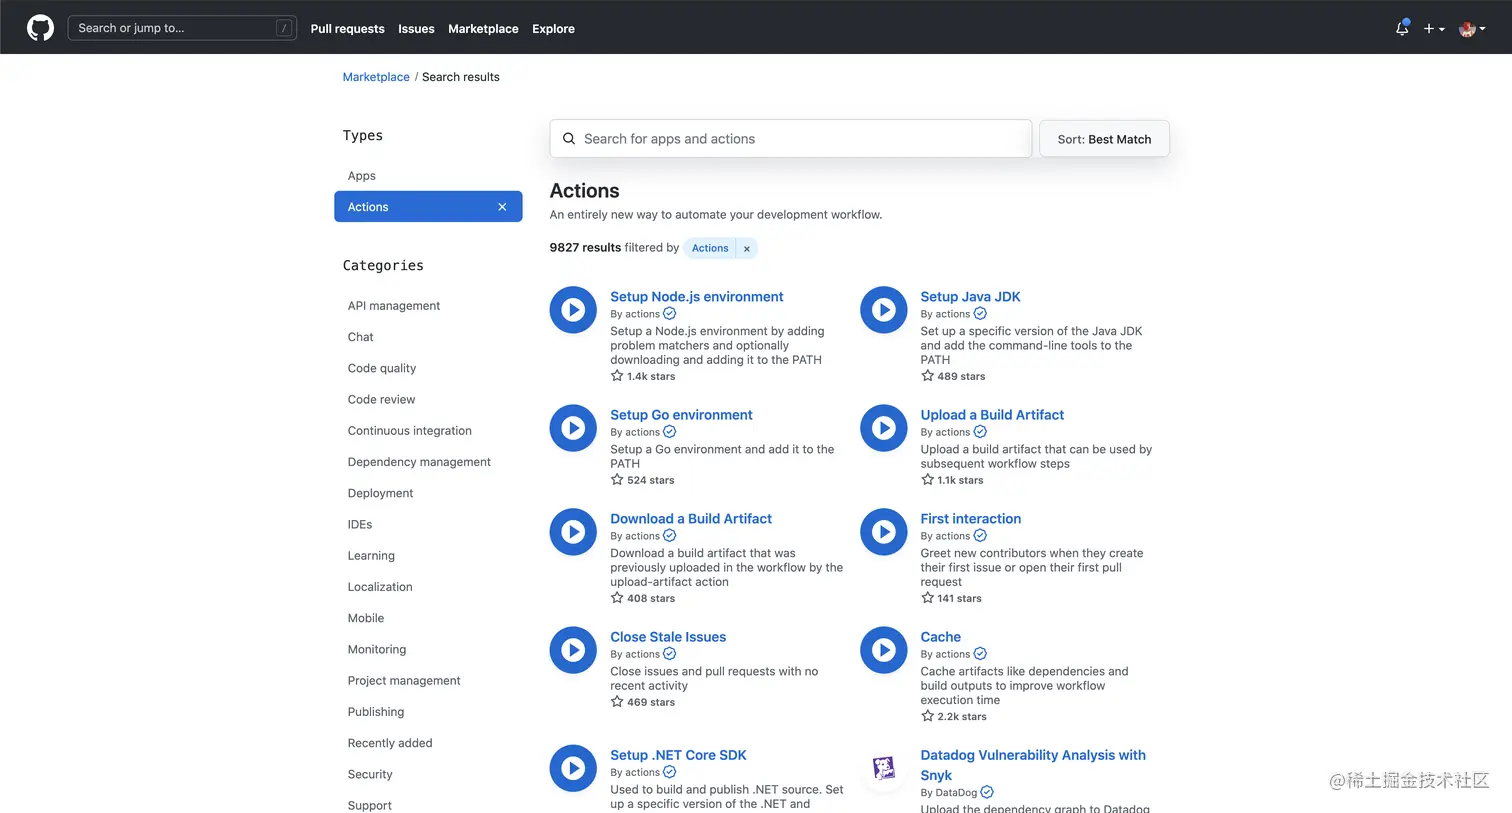The height and width of the screenshot is (813, 1512).
Task: Click the star icon beside 2.2k stars
Action: (927, 716)
